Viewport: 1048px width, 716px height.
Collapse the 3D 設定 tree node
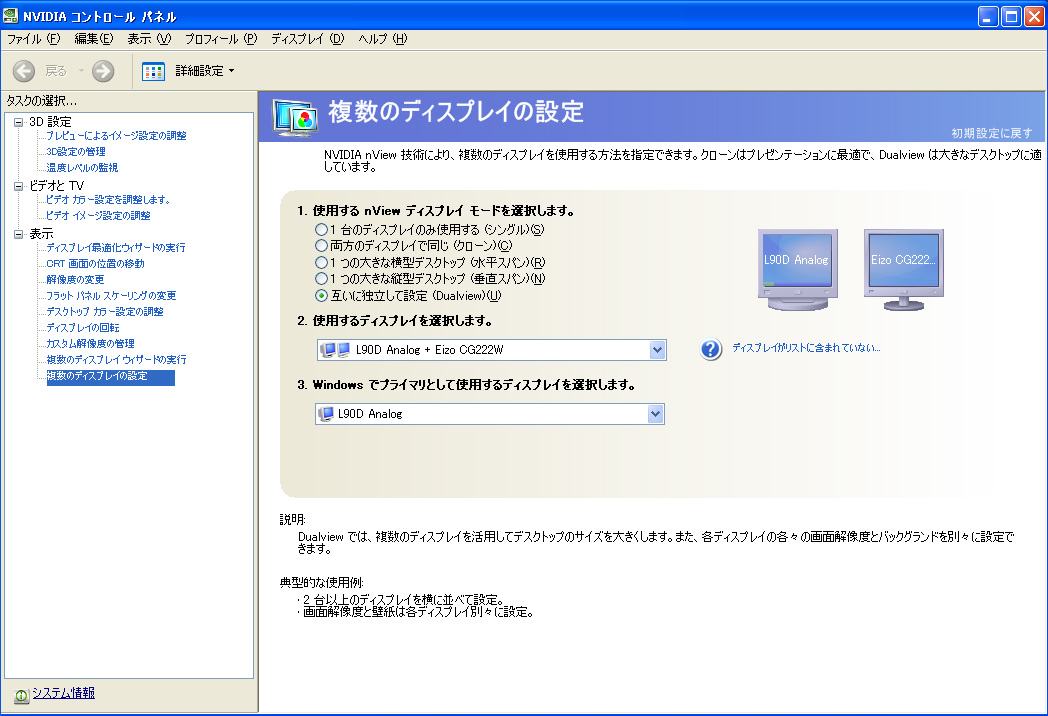coord(19,122)
